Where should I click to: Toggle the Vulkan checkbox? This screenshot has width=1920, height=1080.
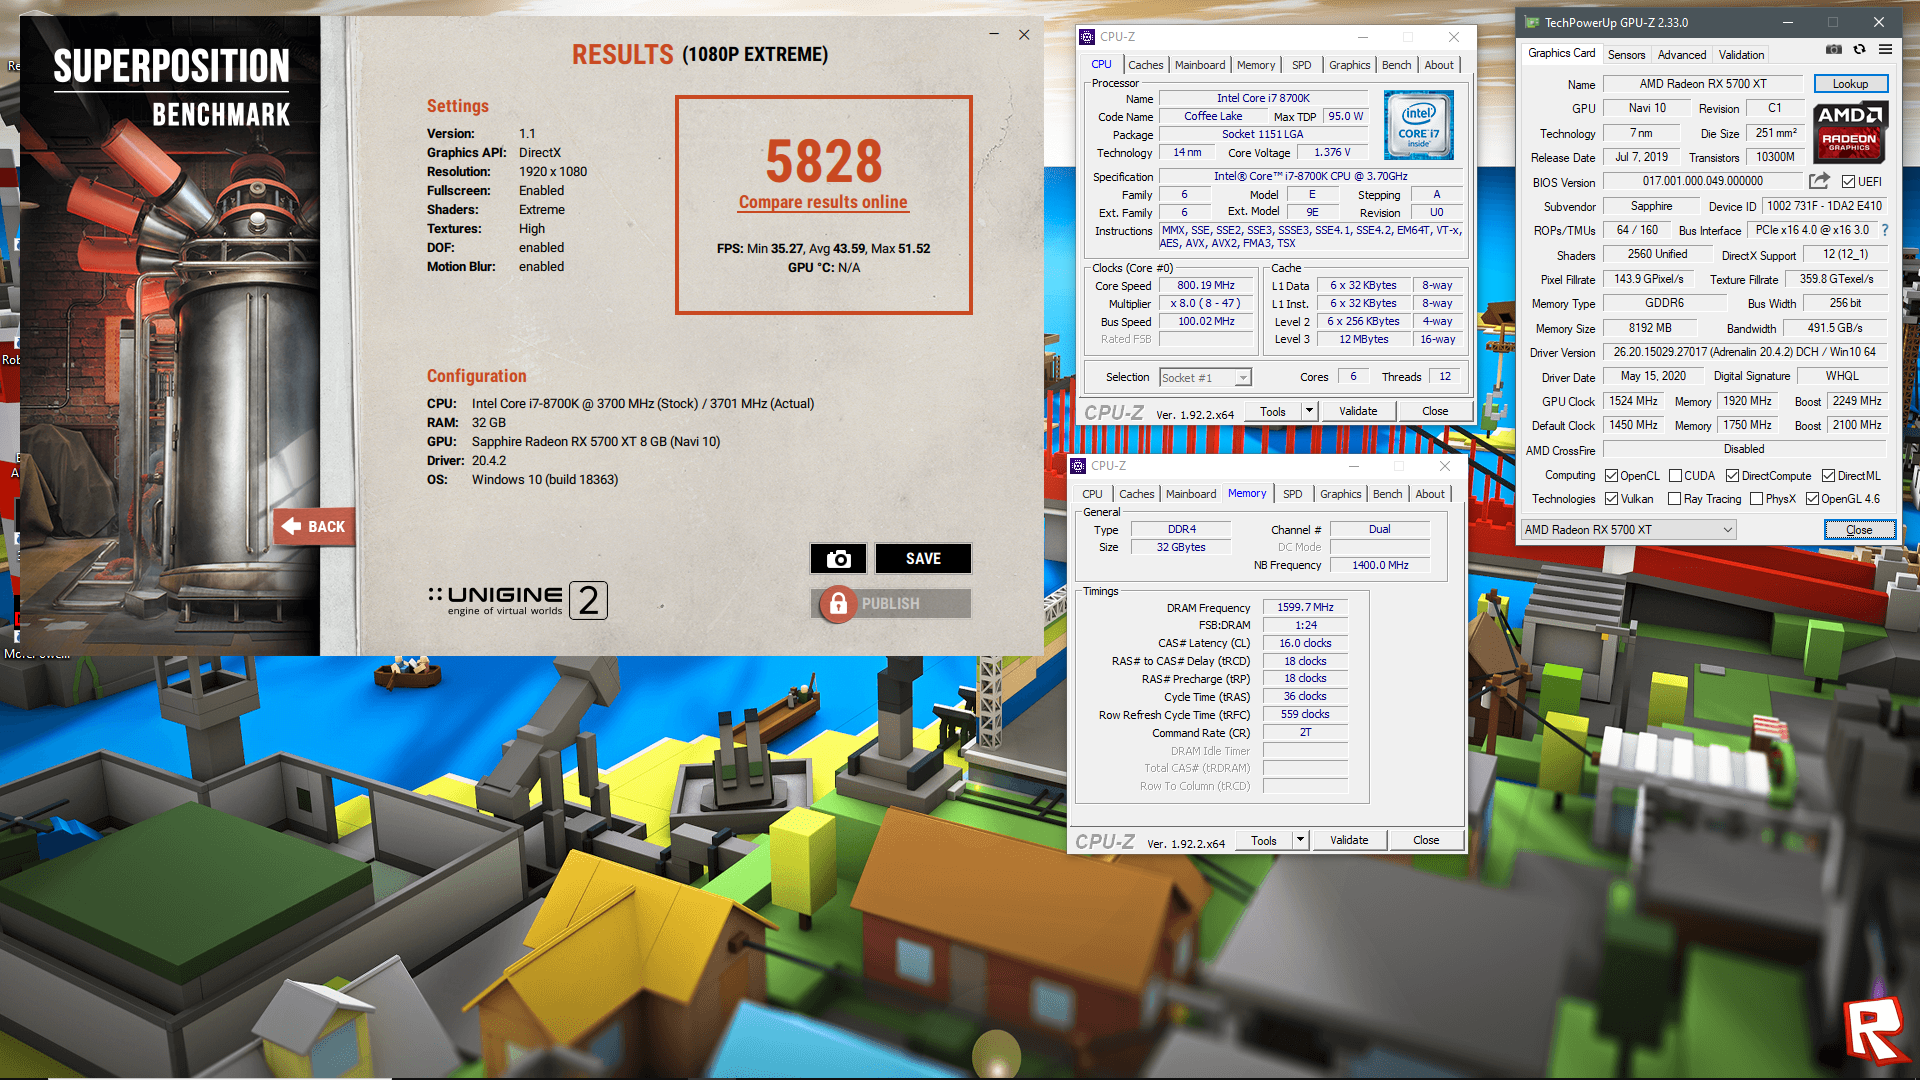(1611, 499)
